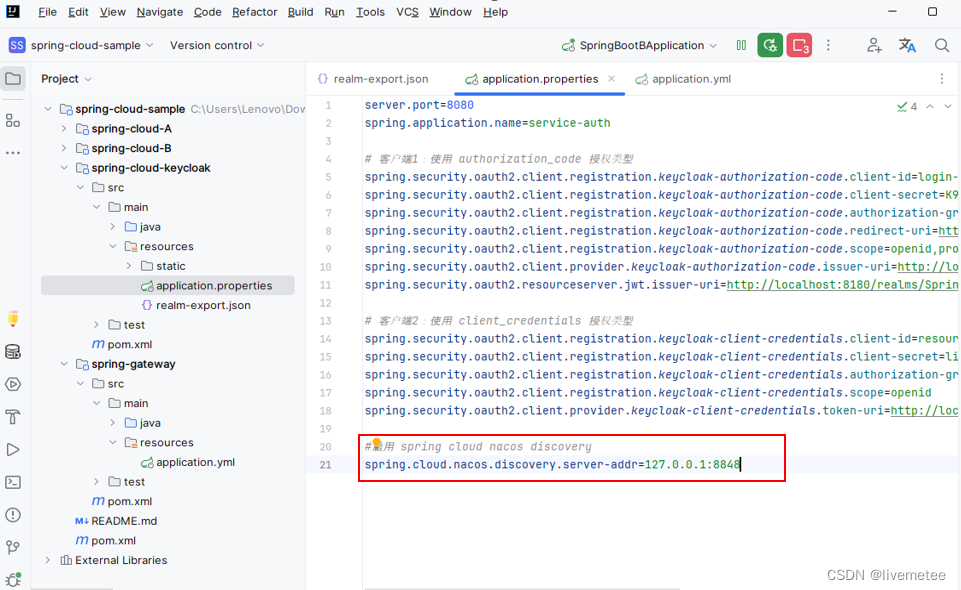Start a Code With Me session
961x590 pixels.
click(x=874, y=45)
